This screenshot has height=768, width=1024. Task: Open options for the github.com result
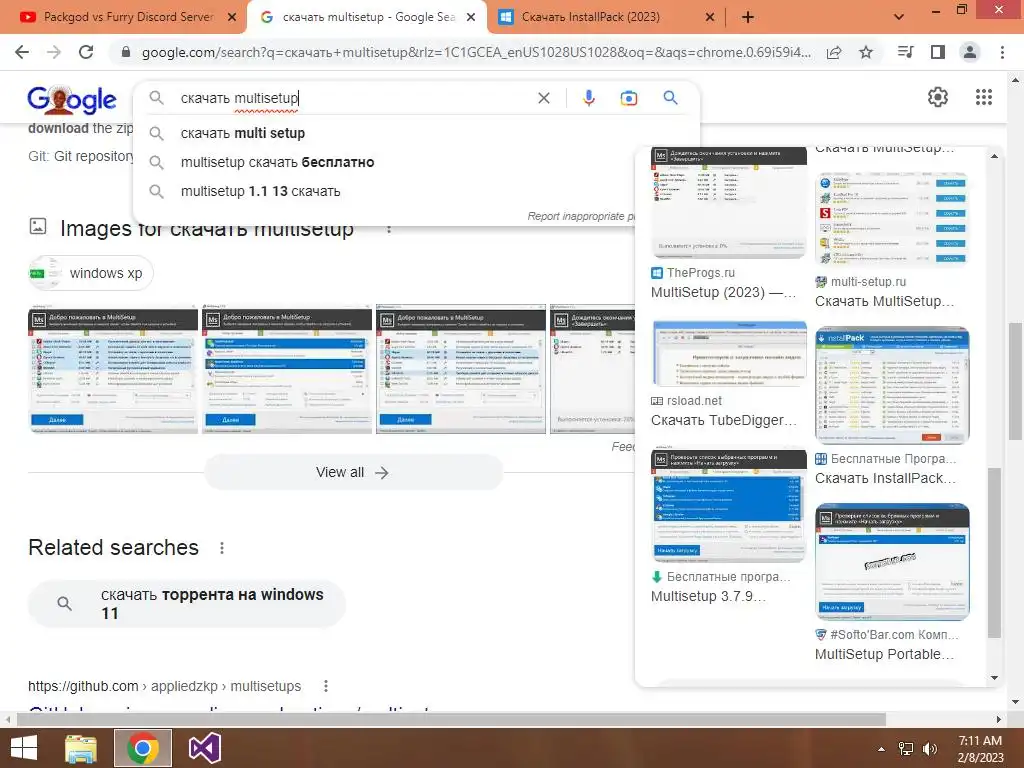[326, 686]
